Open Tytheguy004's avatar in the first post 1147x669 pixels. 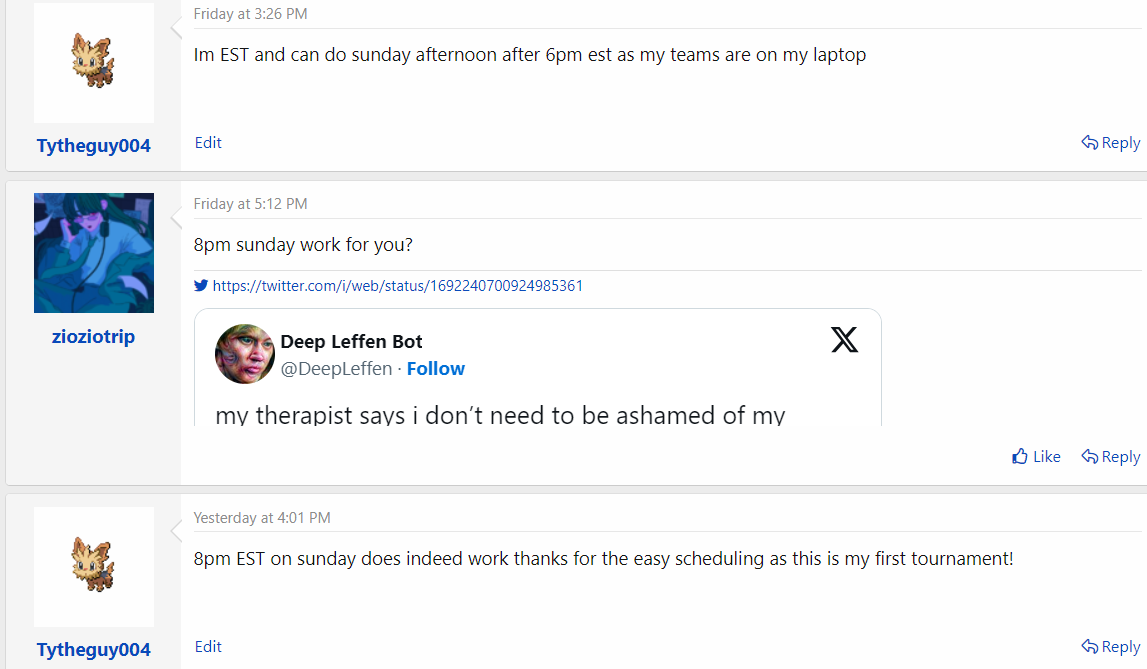coord(94,61)
